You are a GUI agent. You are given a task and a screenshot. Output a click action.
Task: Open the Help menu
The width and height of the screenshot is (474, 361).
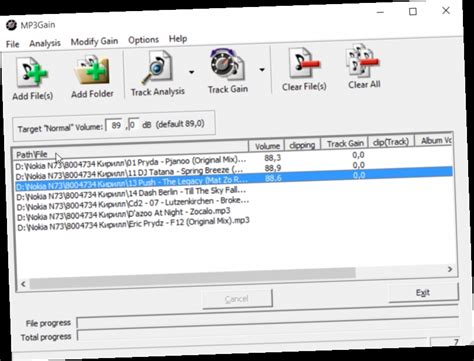[x=178, y=39]
